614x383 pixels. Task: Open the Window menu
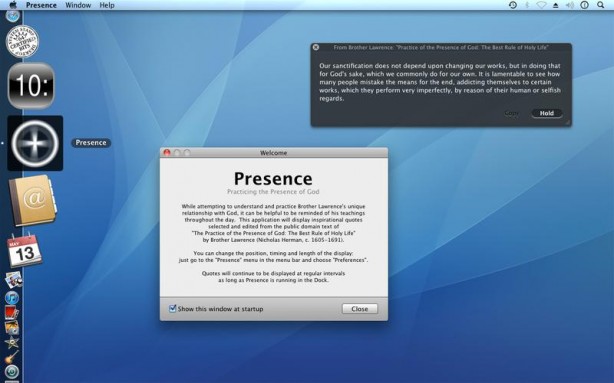click(x=78, y=5)
